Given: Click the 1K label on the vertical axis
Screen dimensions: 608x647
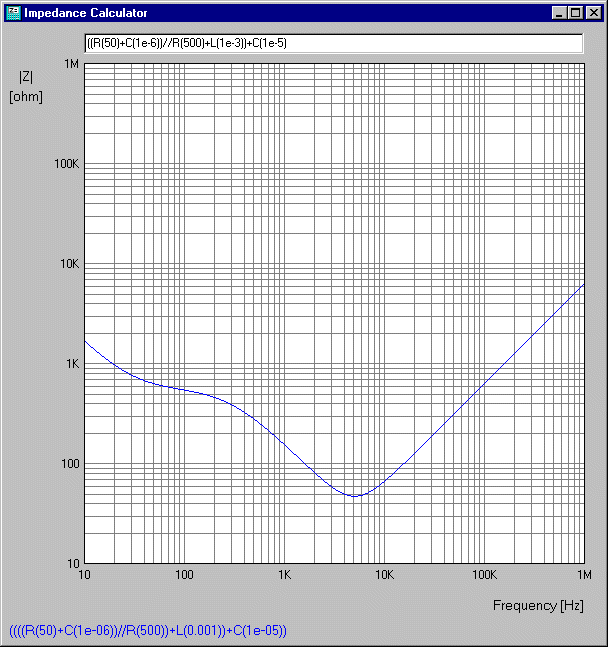Looking at the screenshot, I should pyautogui.click(x=72, y=364).
